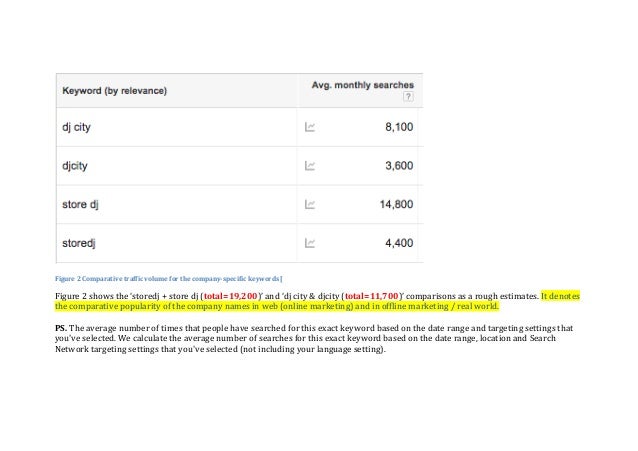The height and width of the screenshot is (451, 638).
Task: Click the trend chart icon for djcity
Action: point(310,166)
